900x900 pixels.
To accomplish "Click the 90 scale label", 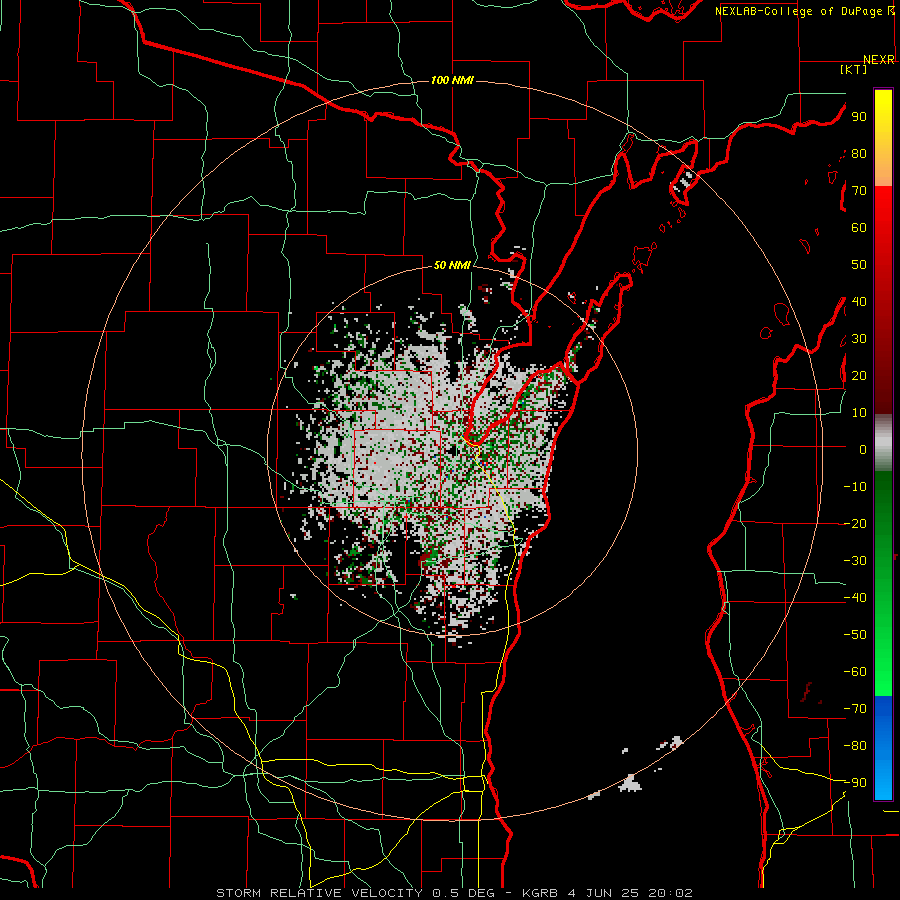I will tap(859, 117).
